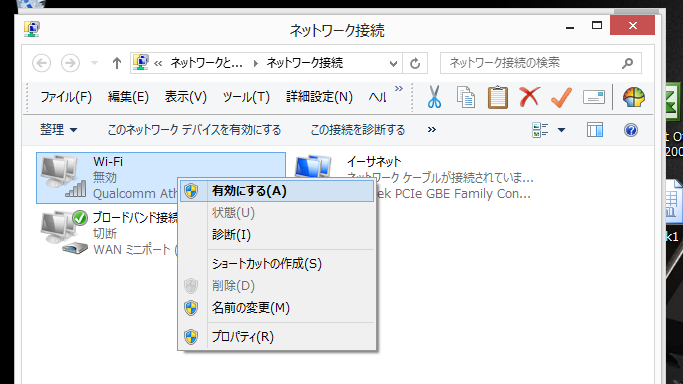683x384 pixels.
Task: Choose プロパティ(R) in context menu
Action: click(x=277, y=337)
